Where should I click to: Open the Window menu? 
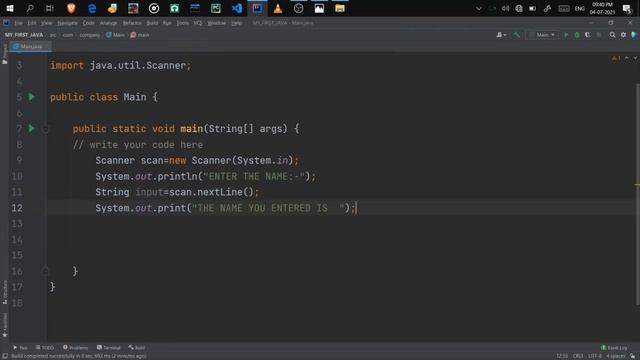[x=216, y=23]
